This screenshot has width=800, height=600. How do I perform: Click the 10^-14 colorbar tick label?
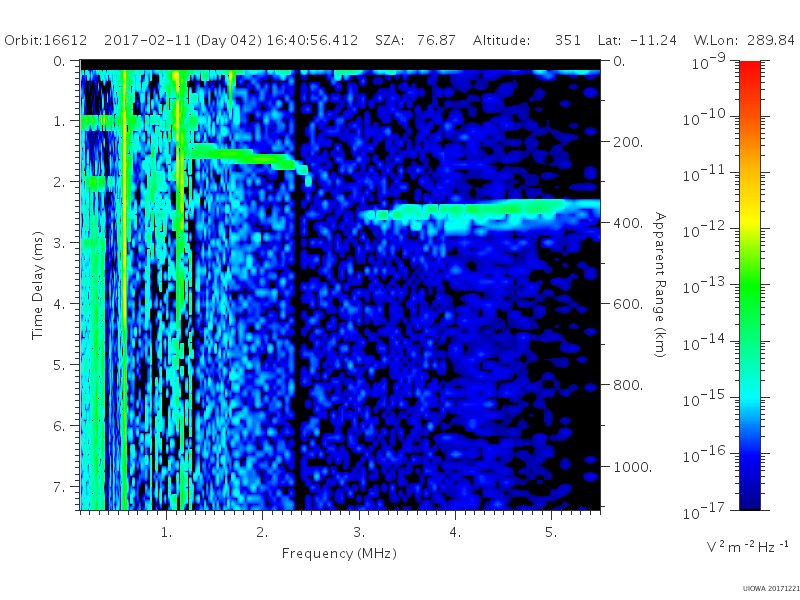pyautogui.click(x=704, y=342)
